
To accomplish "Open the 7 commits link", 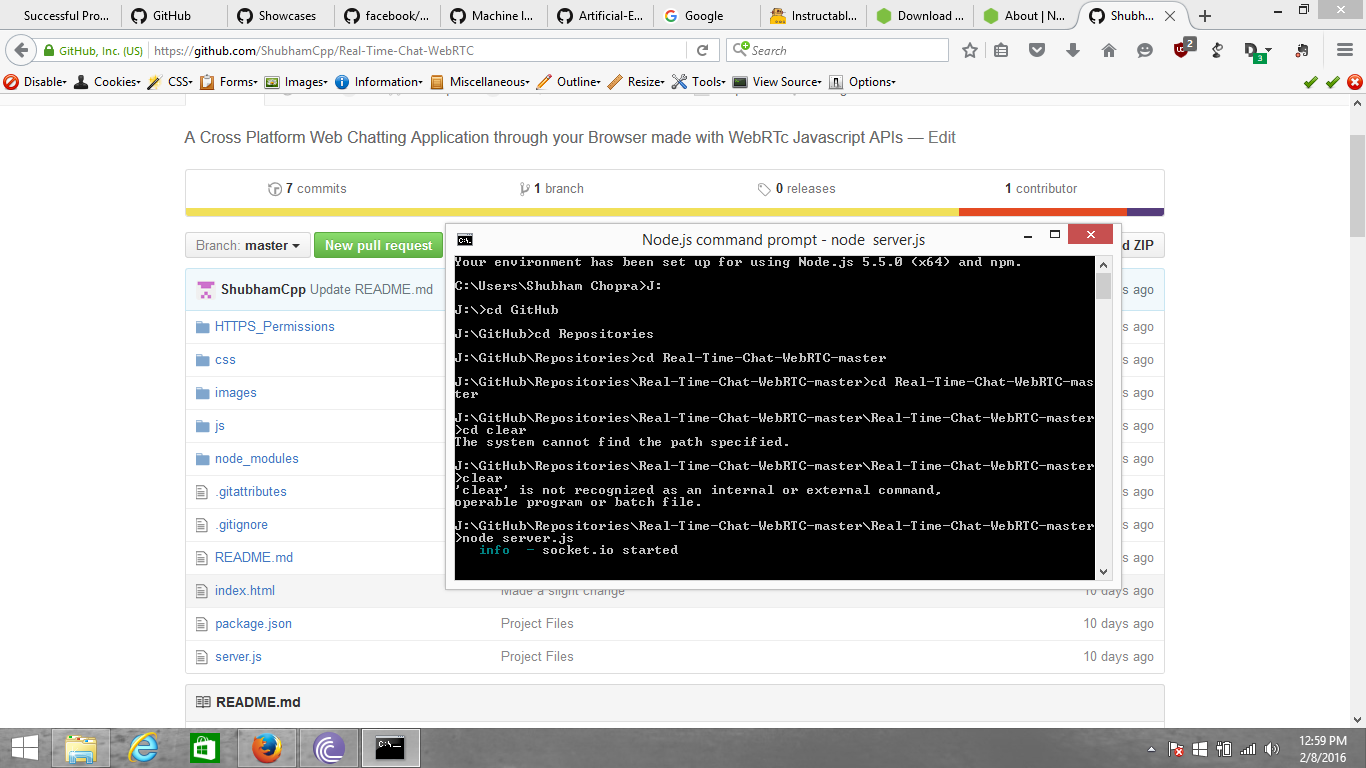I will click(307, 189).
